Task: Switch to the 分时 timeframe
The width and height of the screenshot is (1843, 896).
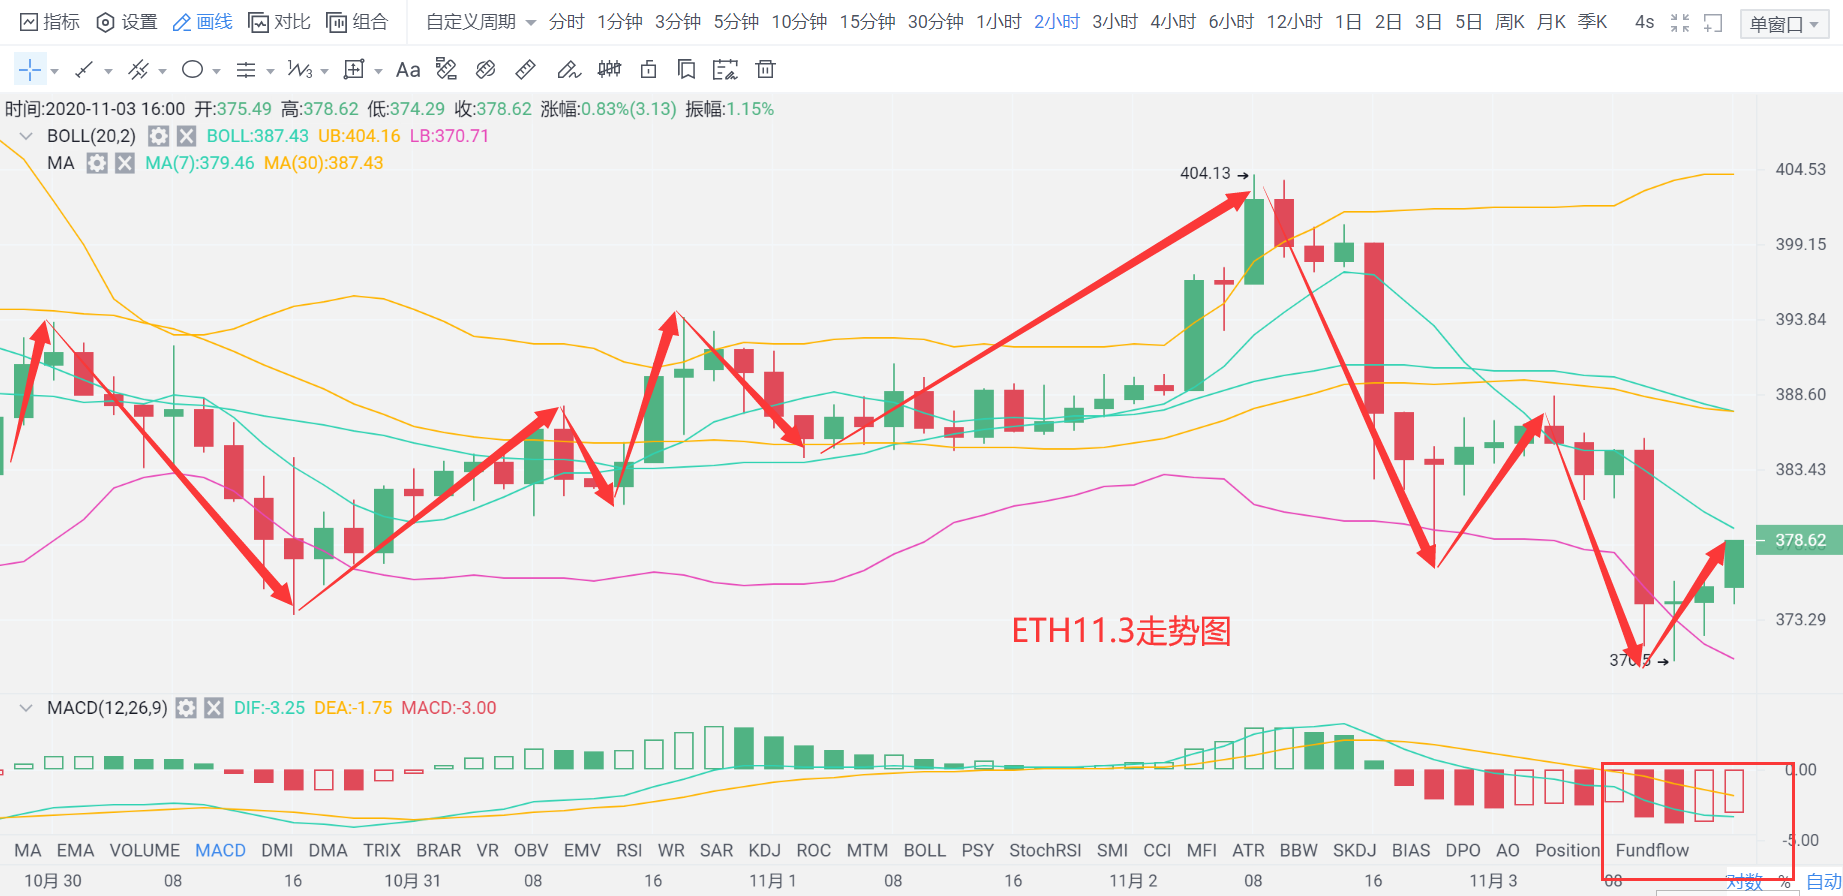Action: pyautogui.click(x=566, y=22)
